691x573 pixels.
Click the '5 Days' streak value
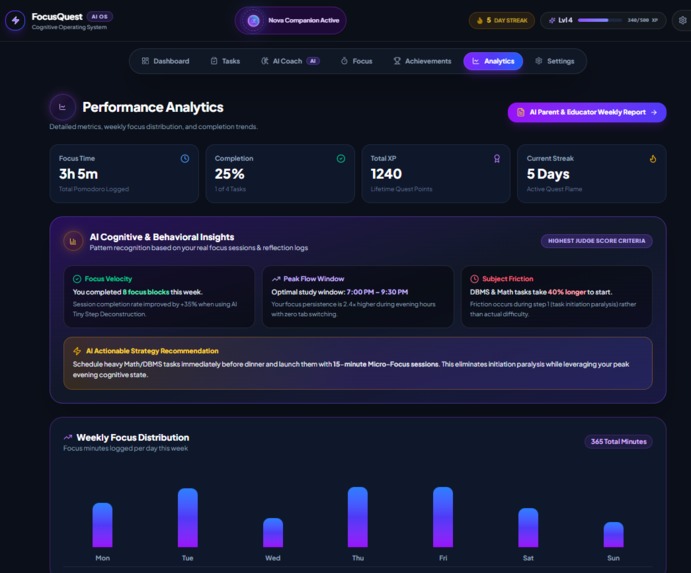coord(548,175)
